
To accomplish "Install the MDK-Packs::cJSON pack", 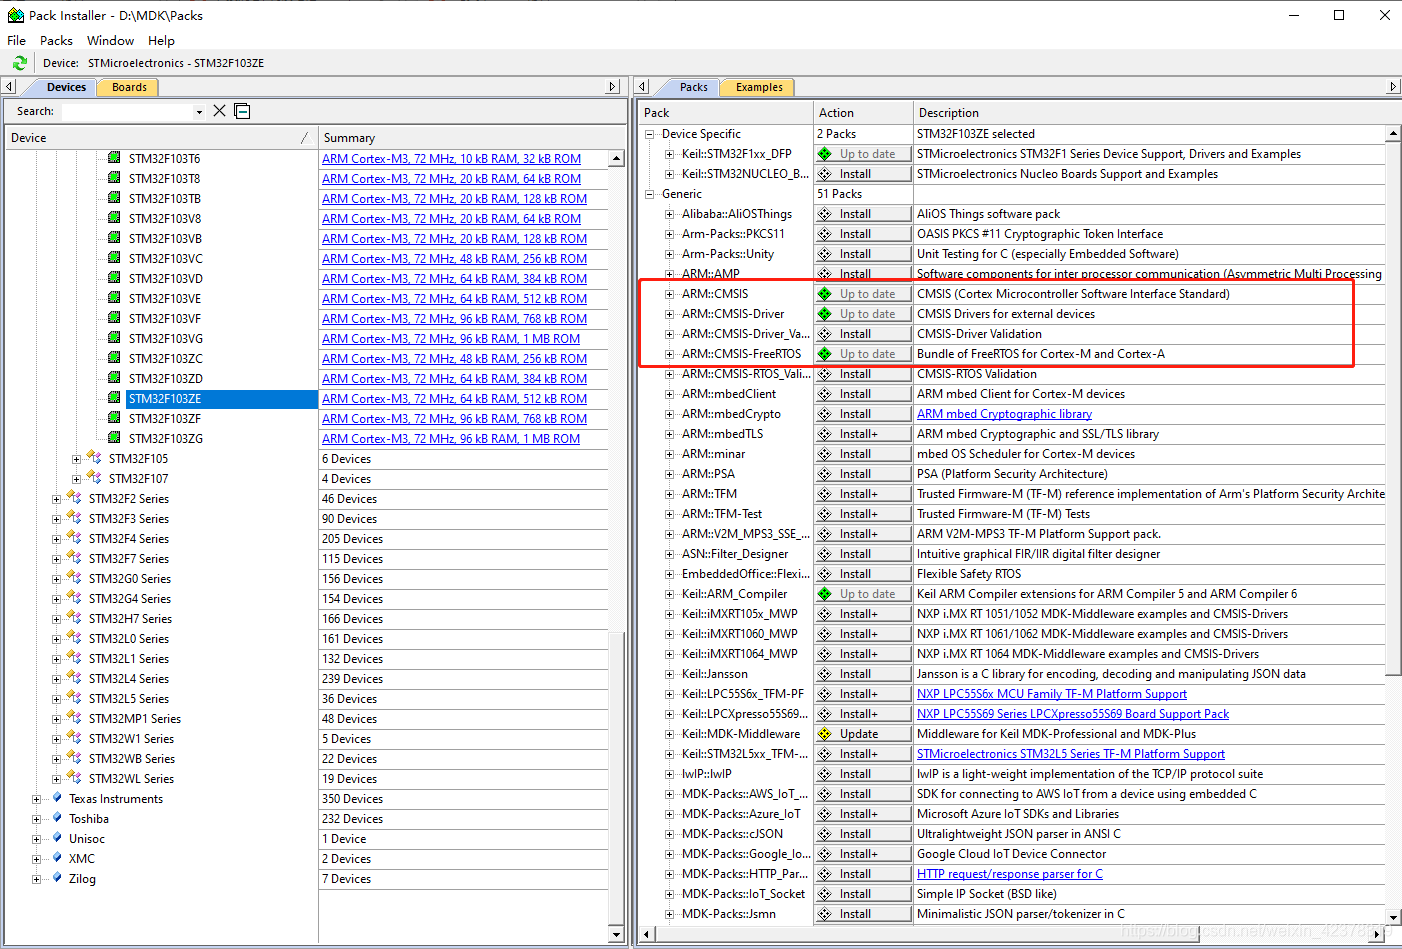I will tap(863, 834).
